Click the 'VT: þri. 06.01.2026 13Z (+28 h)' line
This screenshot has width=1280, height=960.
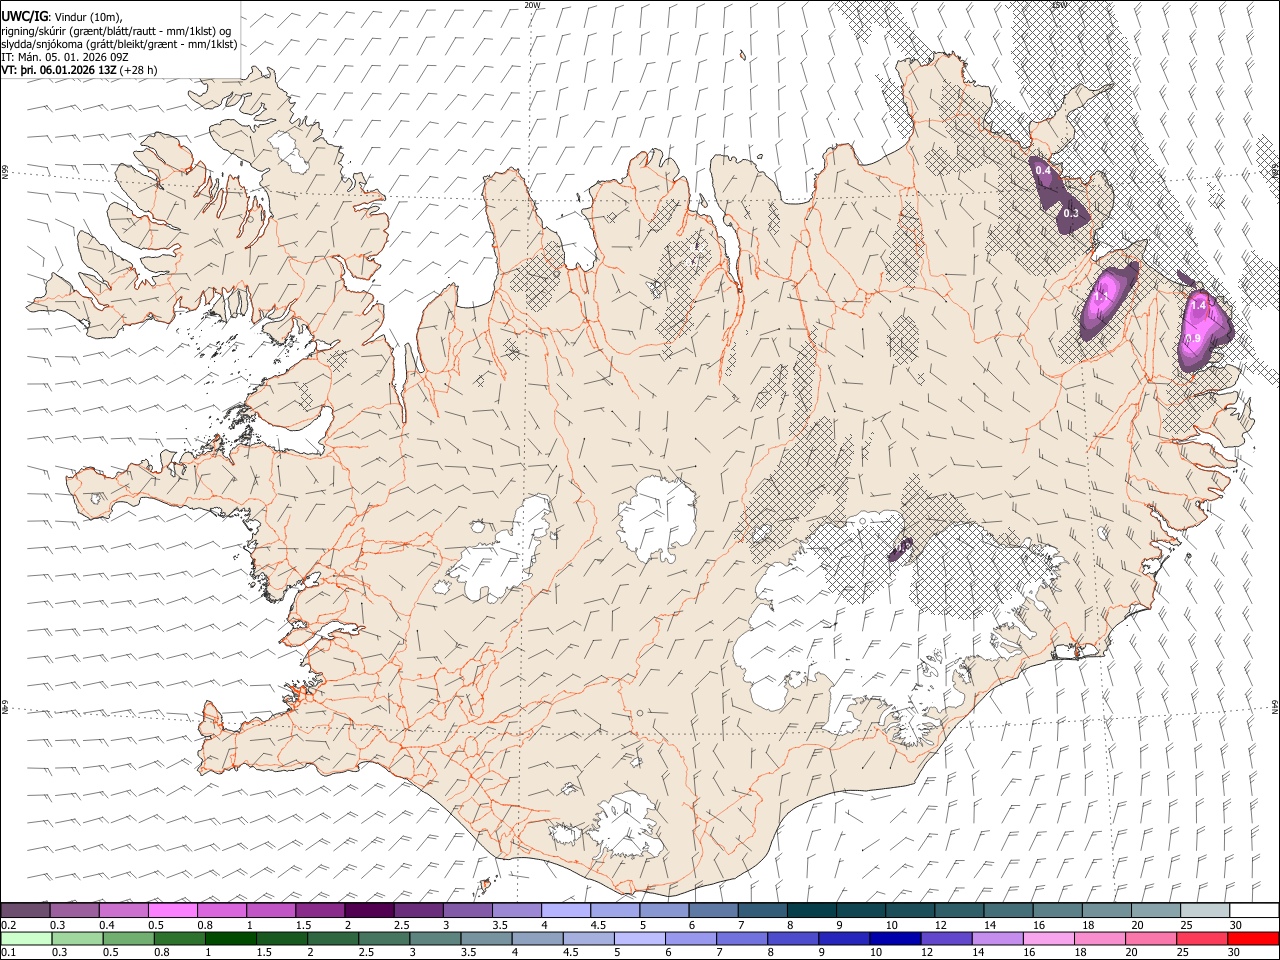pyautogui.click(x=79, y=70)
